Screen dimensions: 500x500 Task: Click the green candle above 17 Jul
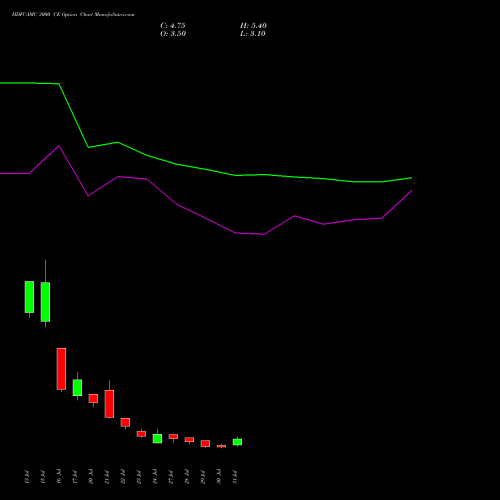[x=77, y=388]
